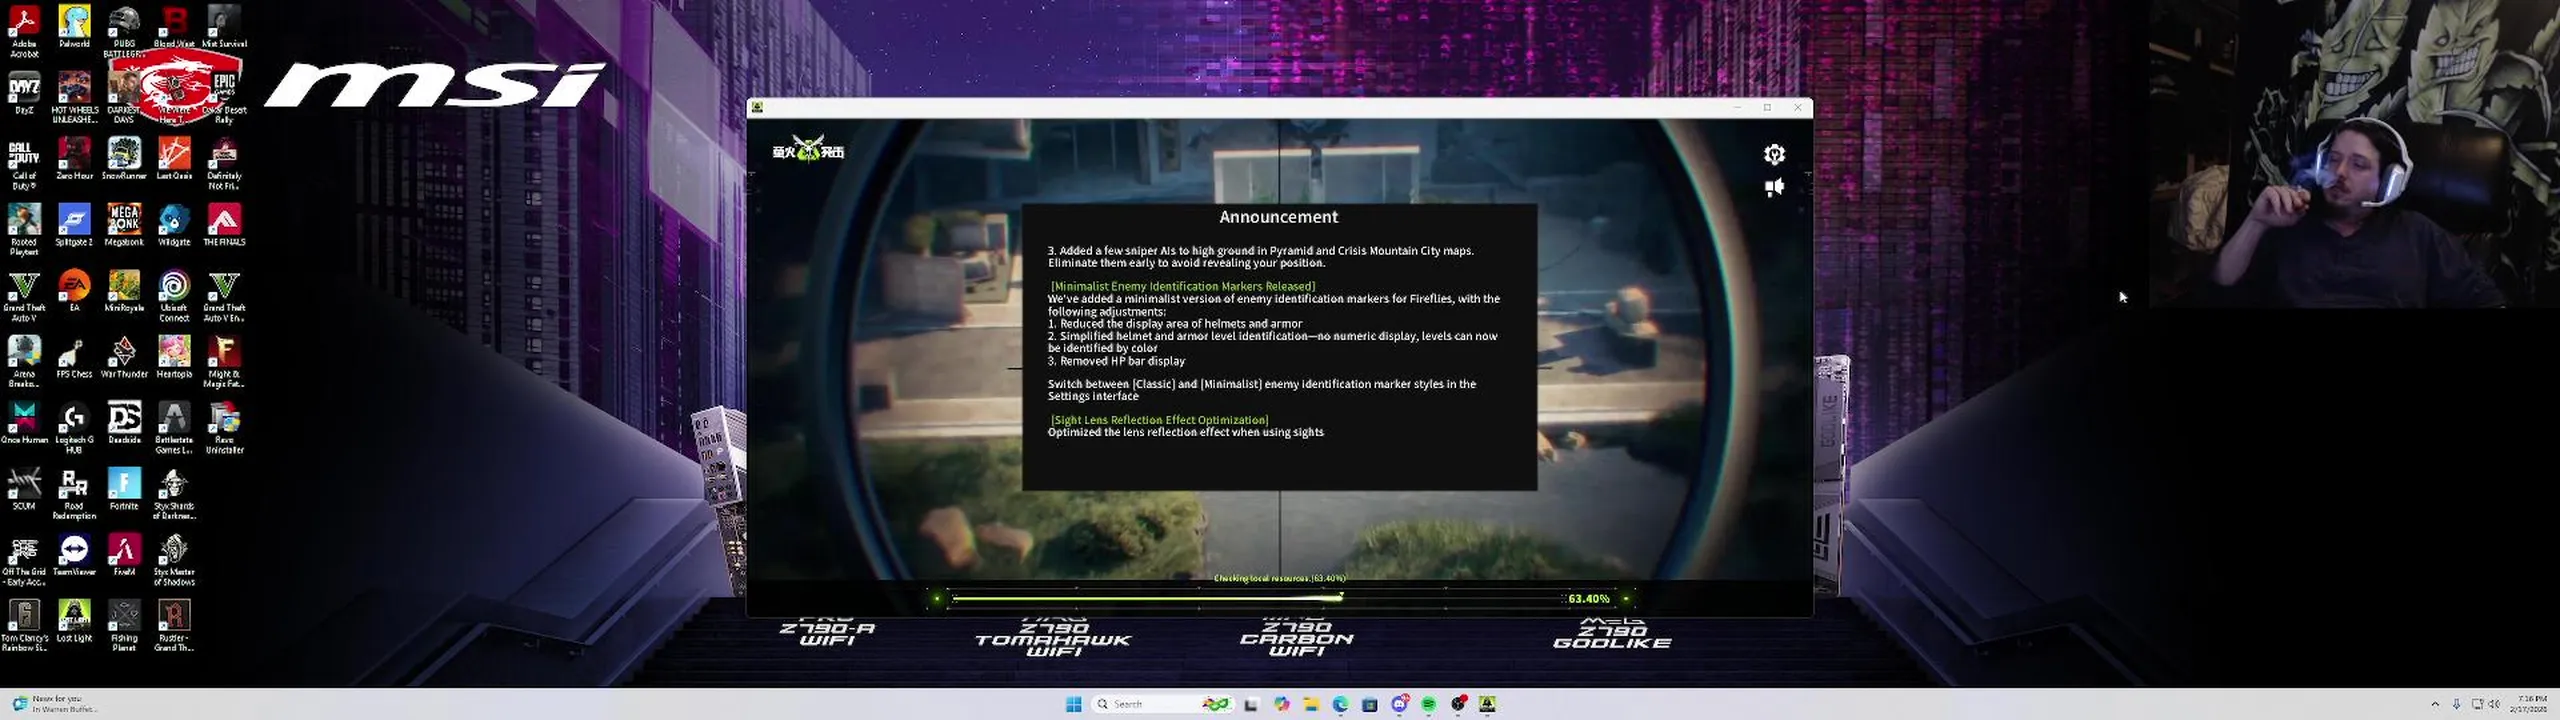
Task: Open Palworld desktop shortcut
Action: pyautogui.click(x=74, y=26)
